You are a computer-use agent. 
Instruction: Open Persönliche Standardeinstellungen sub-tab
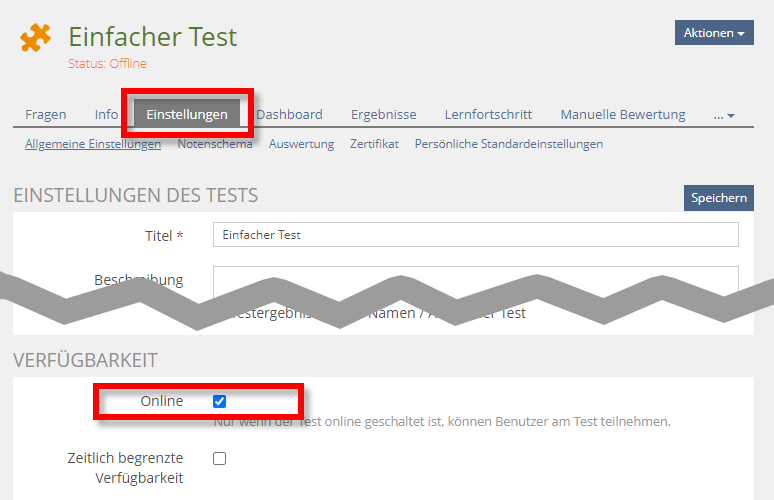508,144
